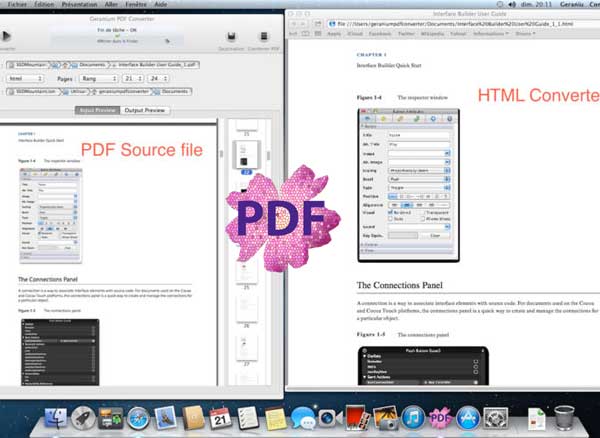Open Photo Booth in Dock
The image size is (600, 438).
pos(357,418)
